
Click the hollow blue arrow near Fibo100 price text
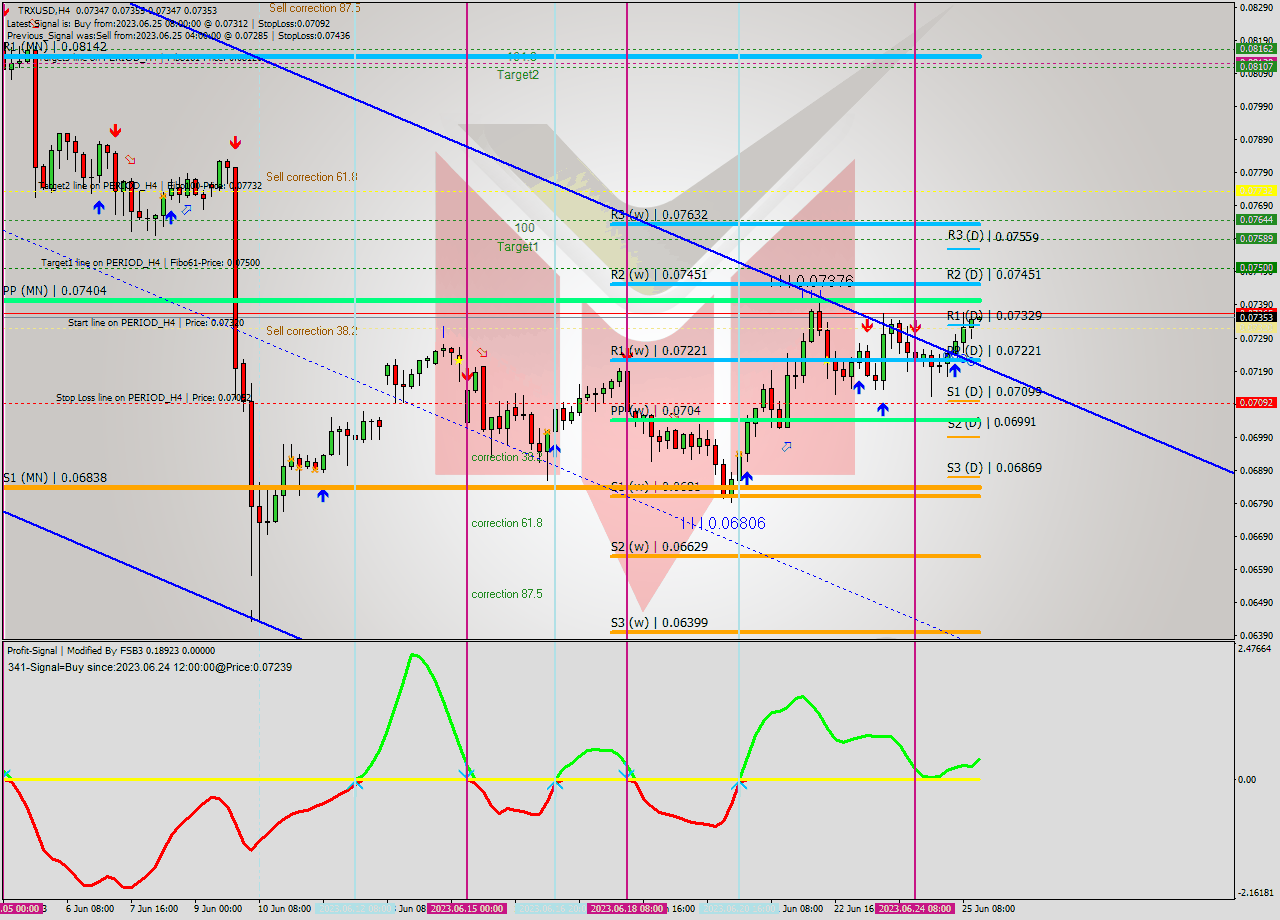[186, 210]
